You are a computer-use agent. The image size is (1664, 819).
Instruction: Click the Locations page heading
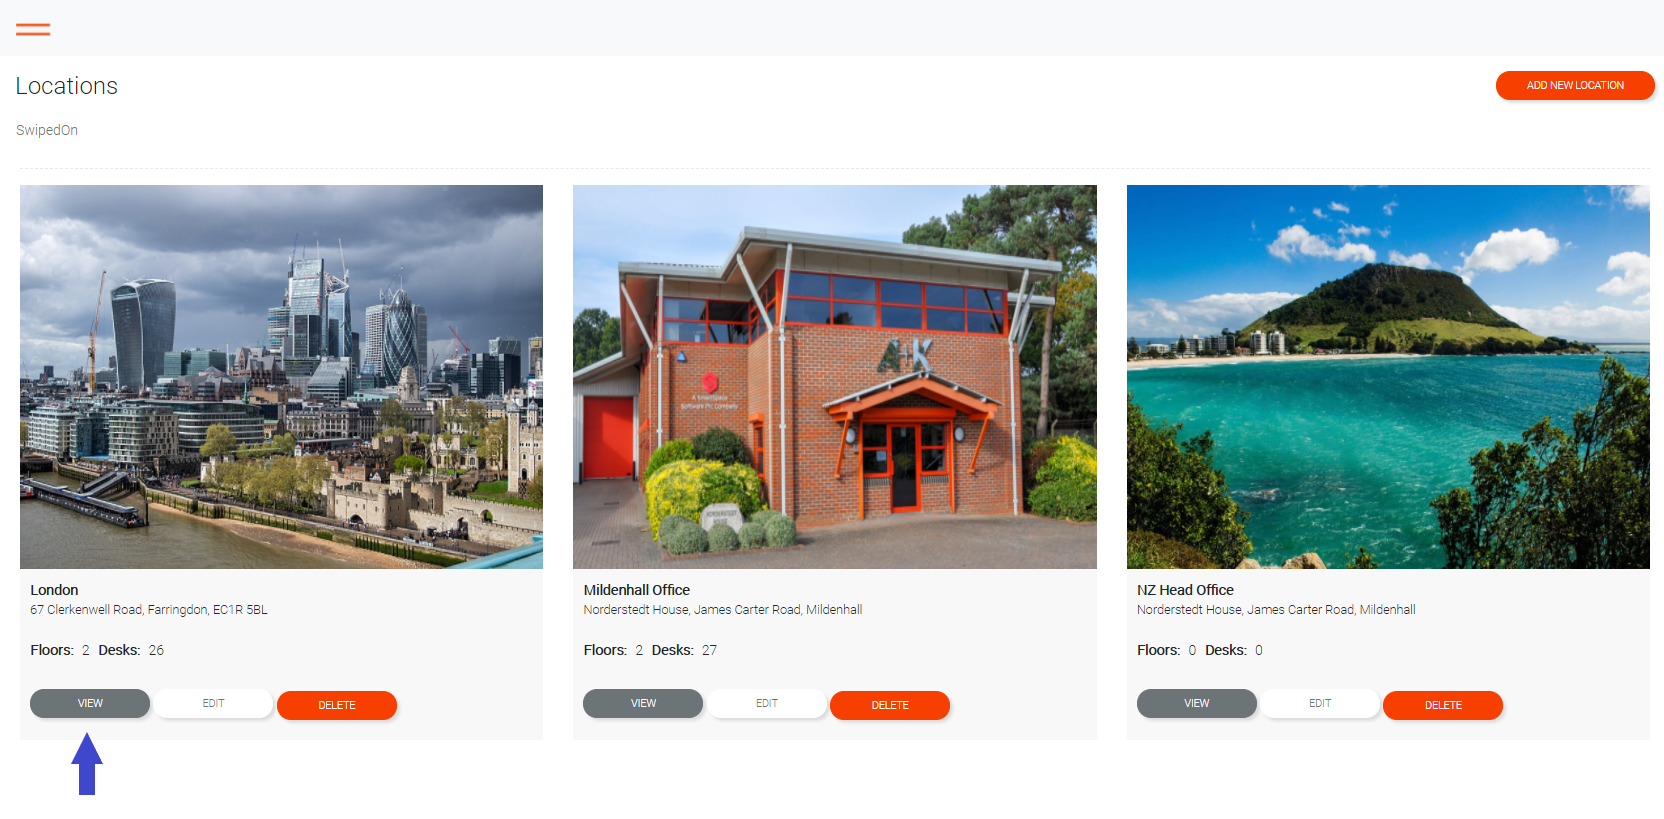click(67, 86)
